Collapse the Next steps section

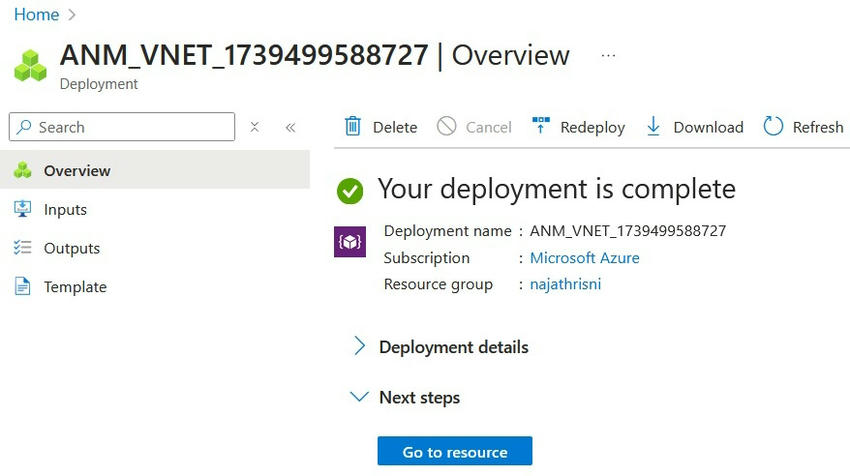tap(360, 397)
